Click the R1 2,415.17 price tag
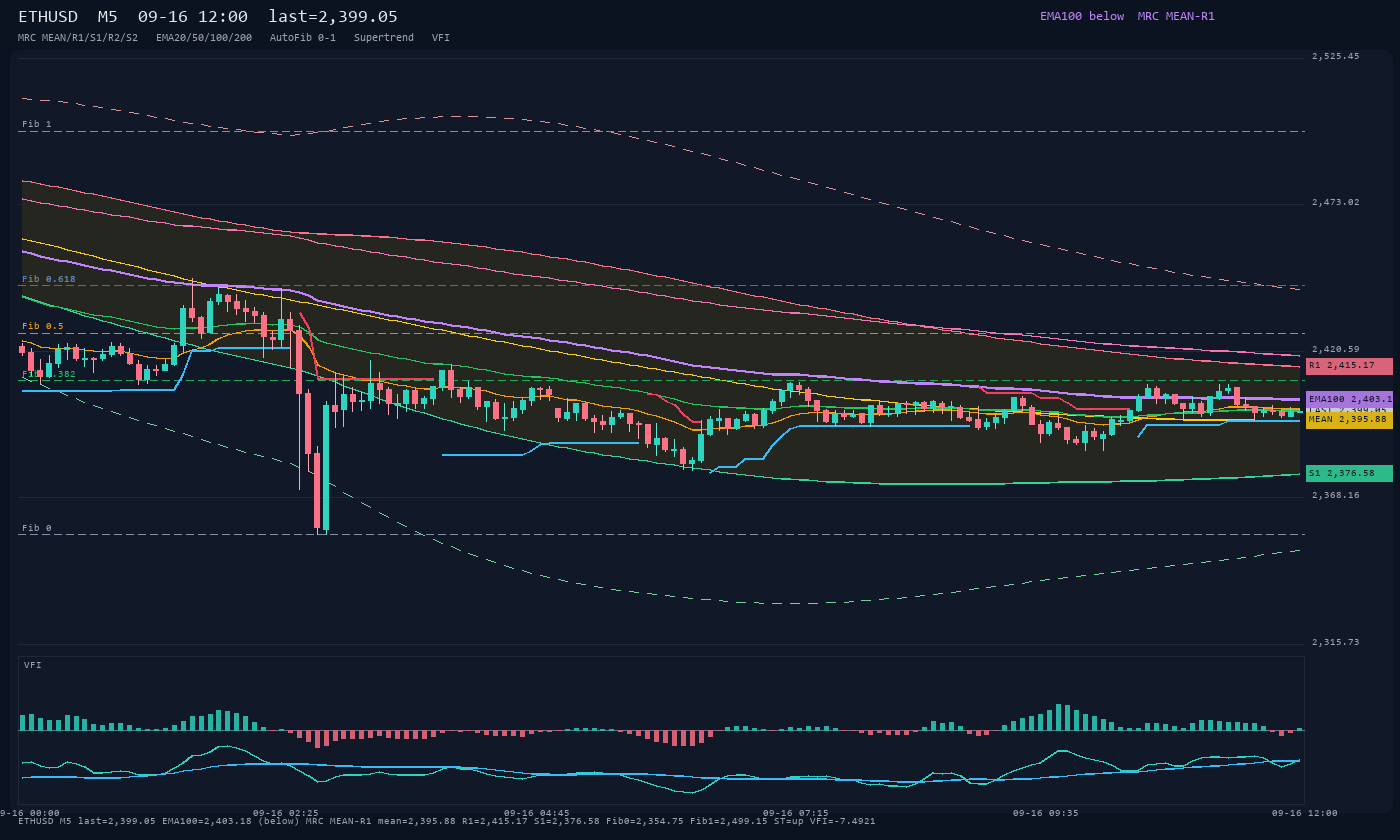This screenshot has height=840, width=1400. (x=1349, y=366)
